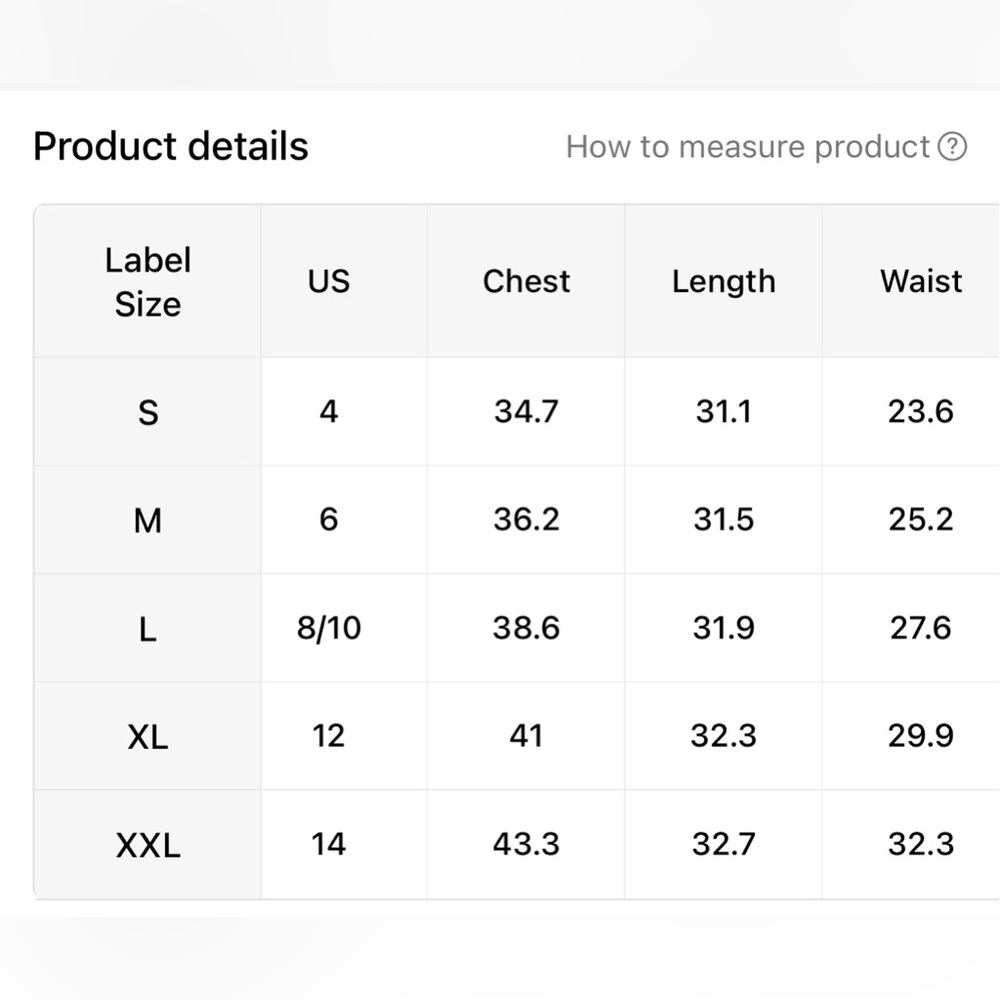Click the Product details heading

(x=171, y=147)
